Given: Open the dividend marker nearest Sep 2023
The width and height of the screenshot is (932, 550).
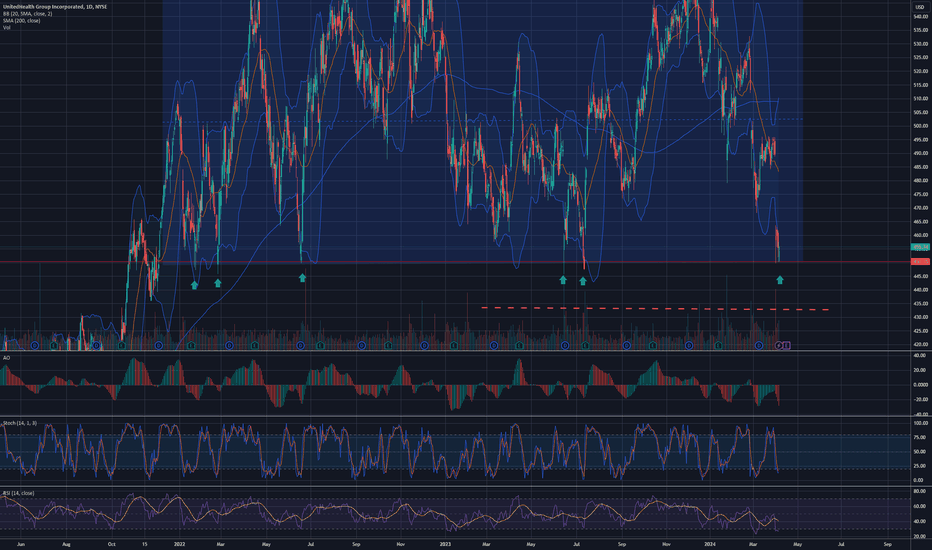Looking at the screenshot, I should [x=626, y=345].
